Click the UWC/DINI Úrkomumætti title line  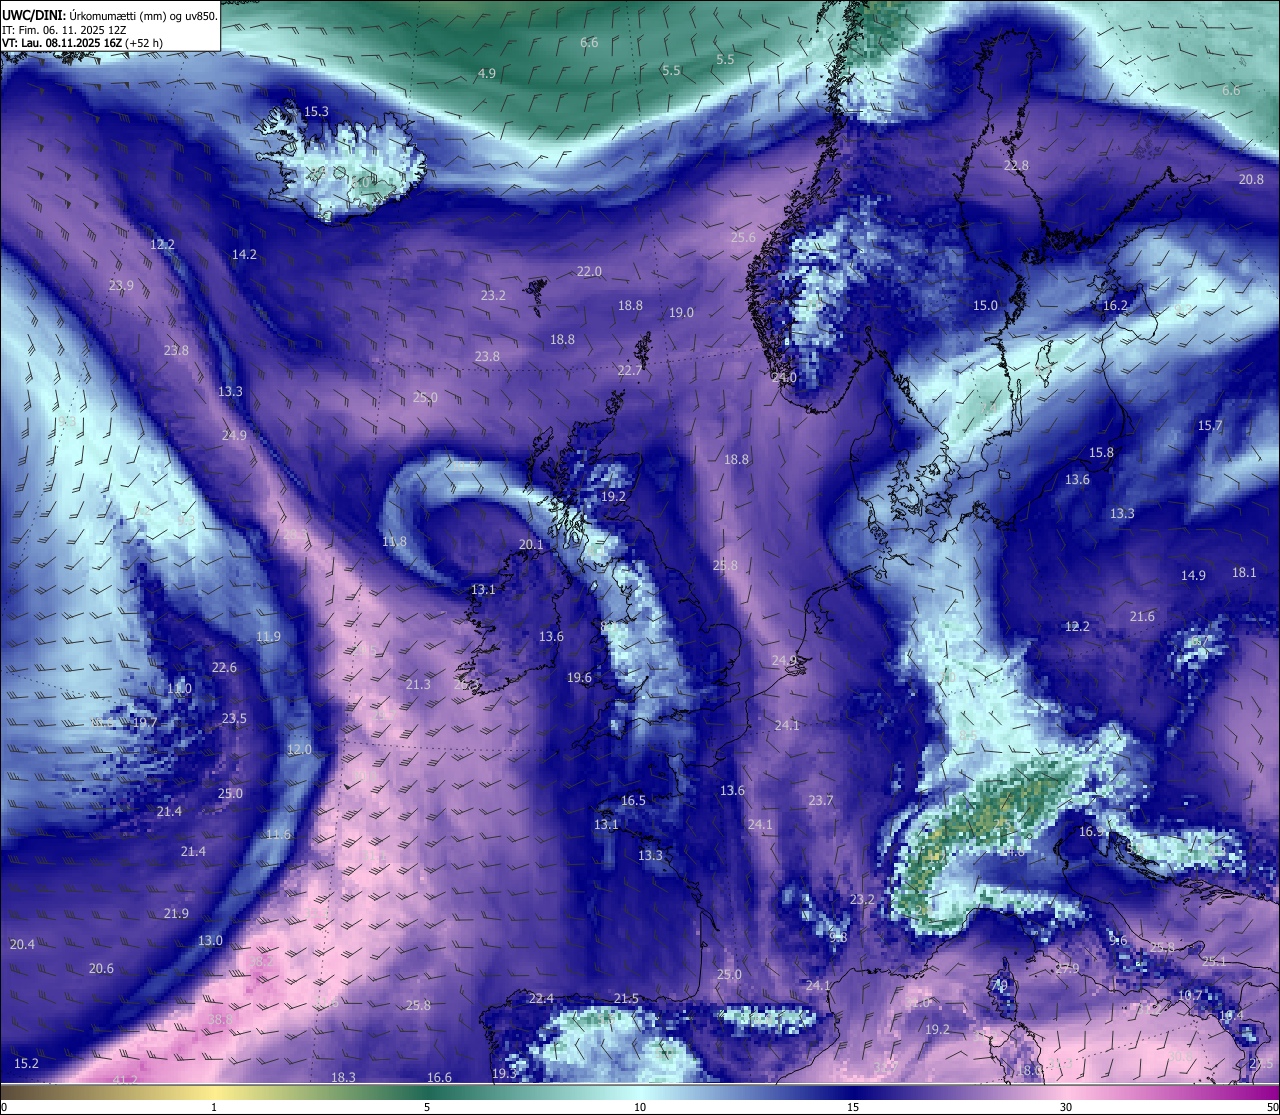pos(110,15)
